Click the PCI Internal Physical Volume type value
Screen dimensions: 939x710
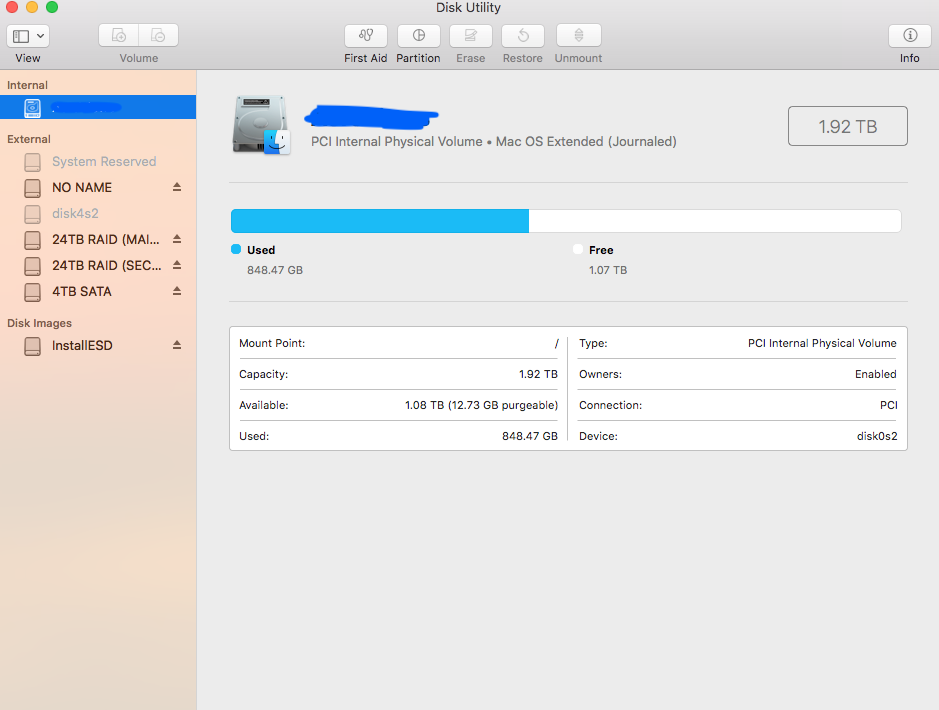[x=822, y=343]
